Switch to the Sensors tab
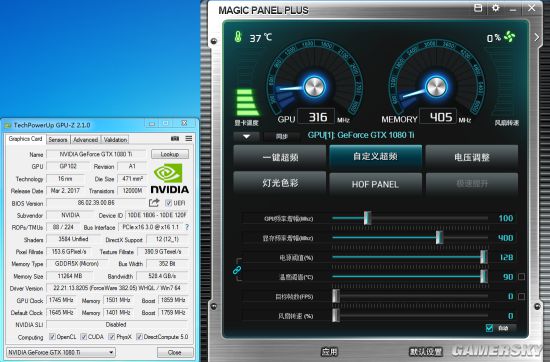This screenshot has height=362, width=550. [x=58, y=140]
